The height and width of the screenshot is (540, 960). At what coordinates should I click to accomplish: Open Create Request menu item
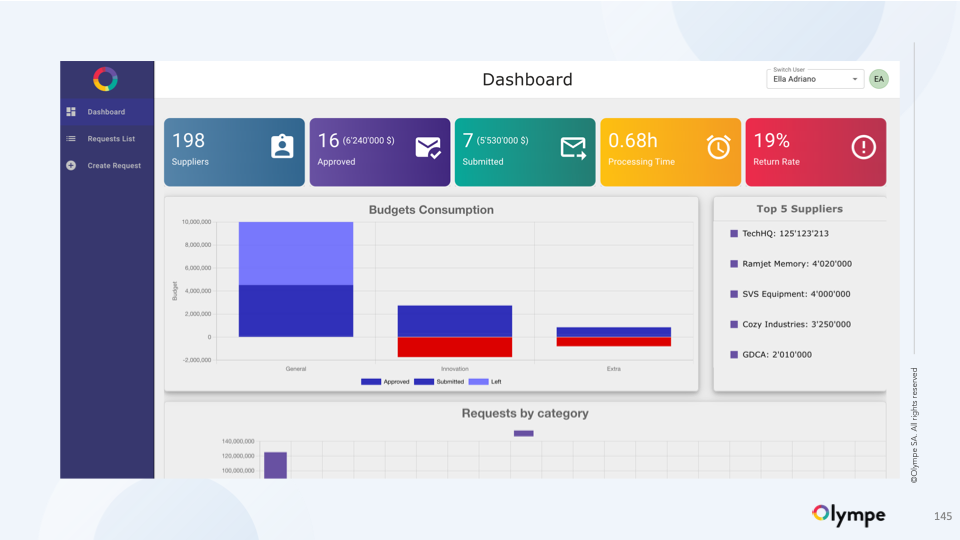(x=107, y=165)
